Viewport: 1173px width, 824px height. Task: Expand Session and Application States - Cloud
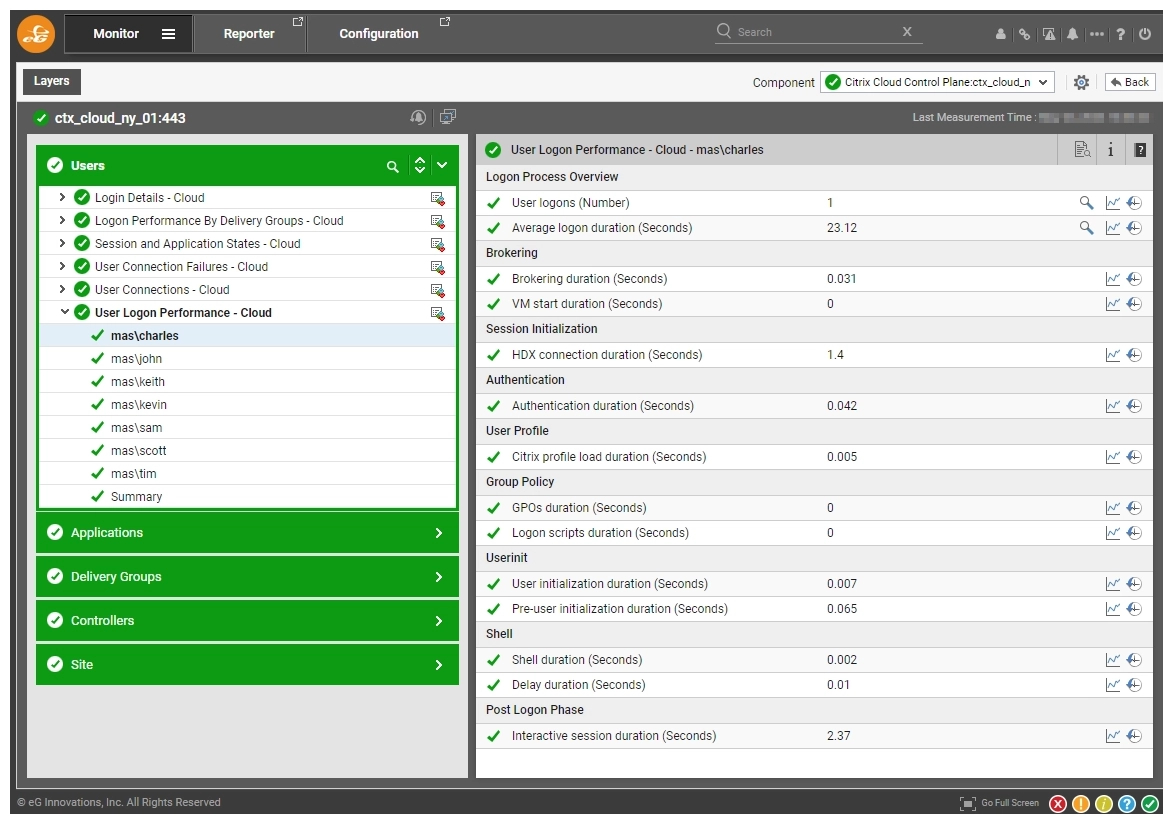[x=62, y=243]
